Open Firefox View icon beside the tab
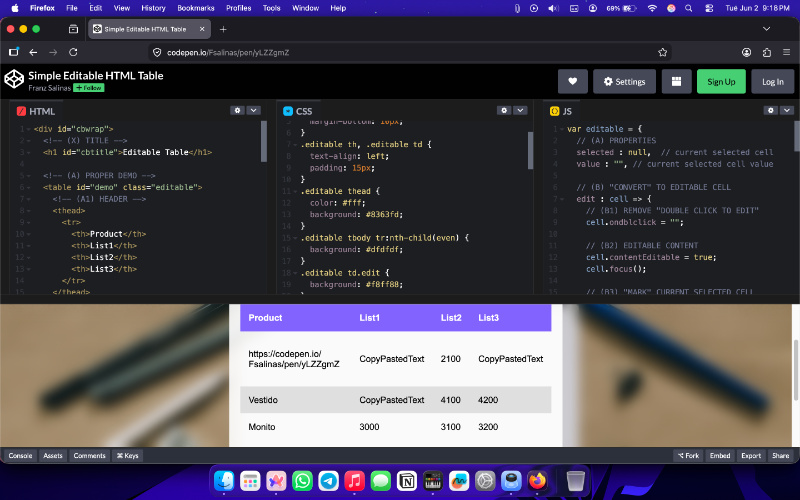 tap(73, 29)
